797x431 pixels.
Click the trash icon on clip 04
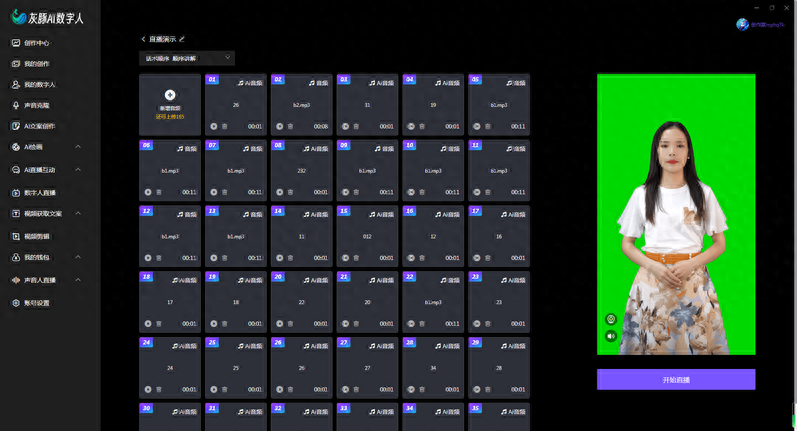pos(422,127)
